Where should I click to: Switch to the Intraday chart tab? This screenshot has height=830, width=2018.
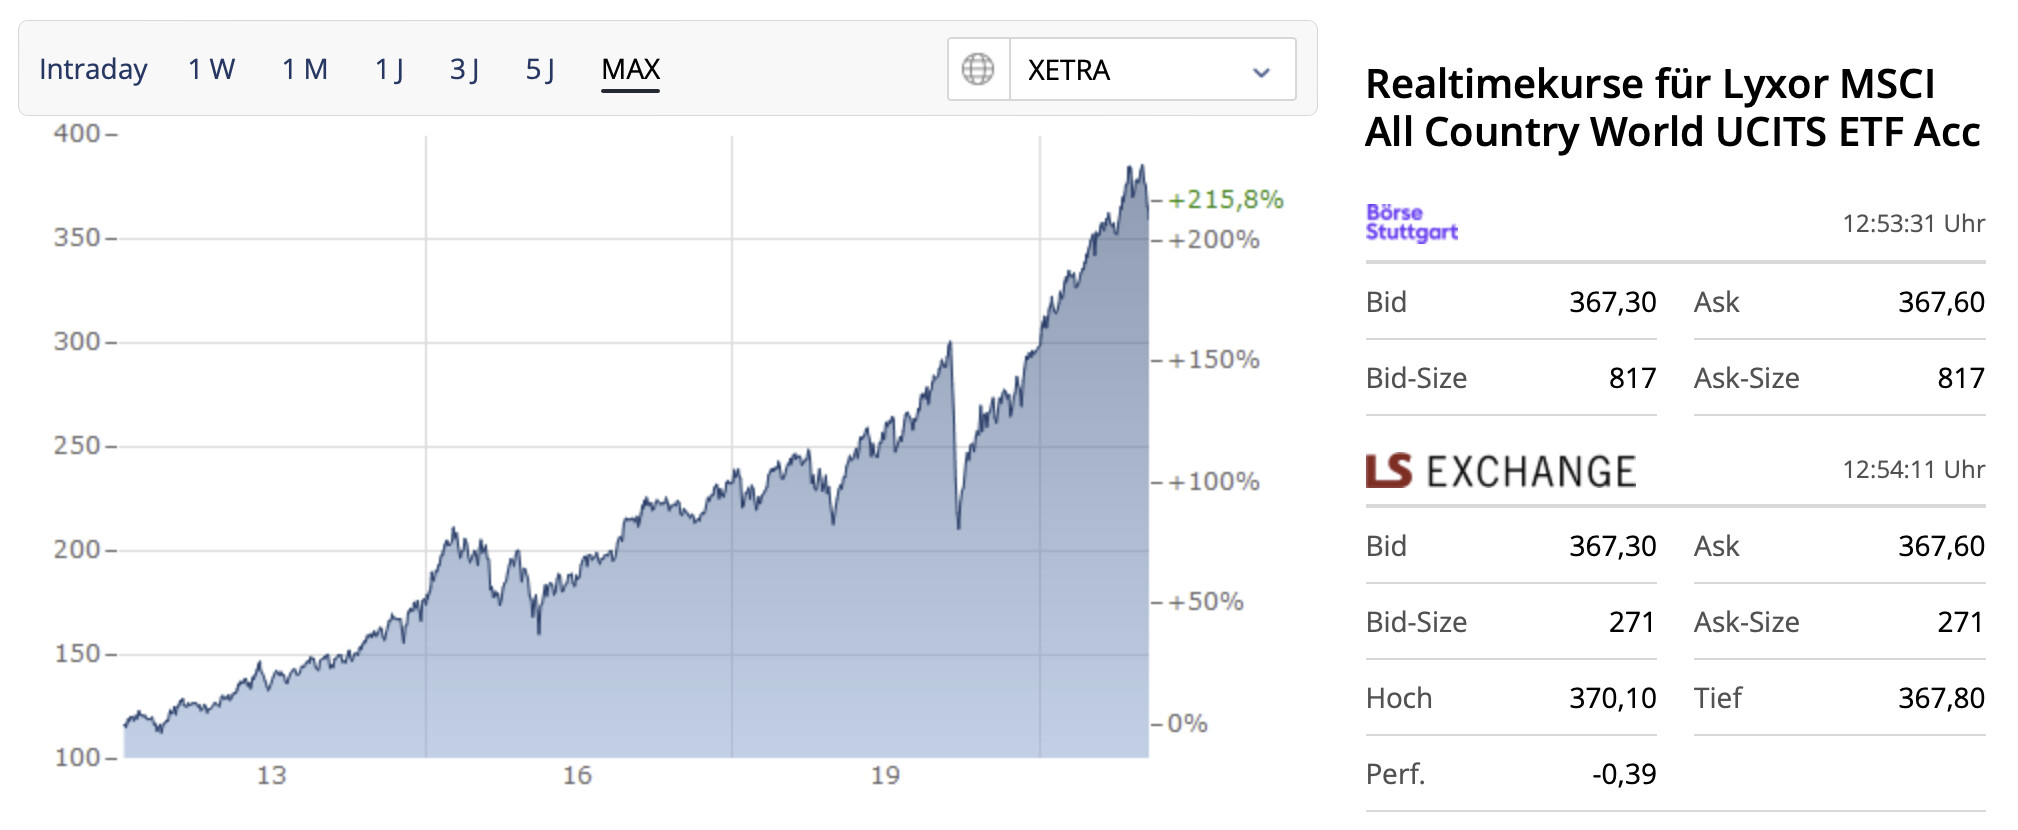point(93,69)
